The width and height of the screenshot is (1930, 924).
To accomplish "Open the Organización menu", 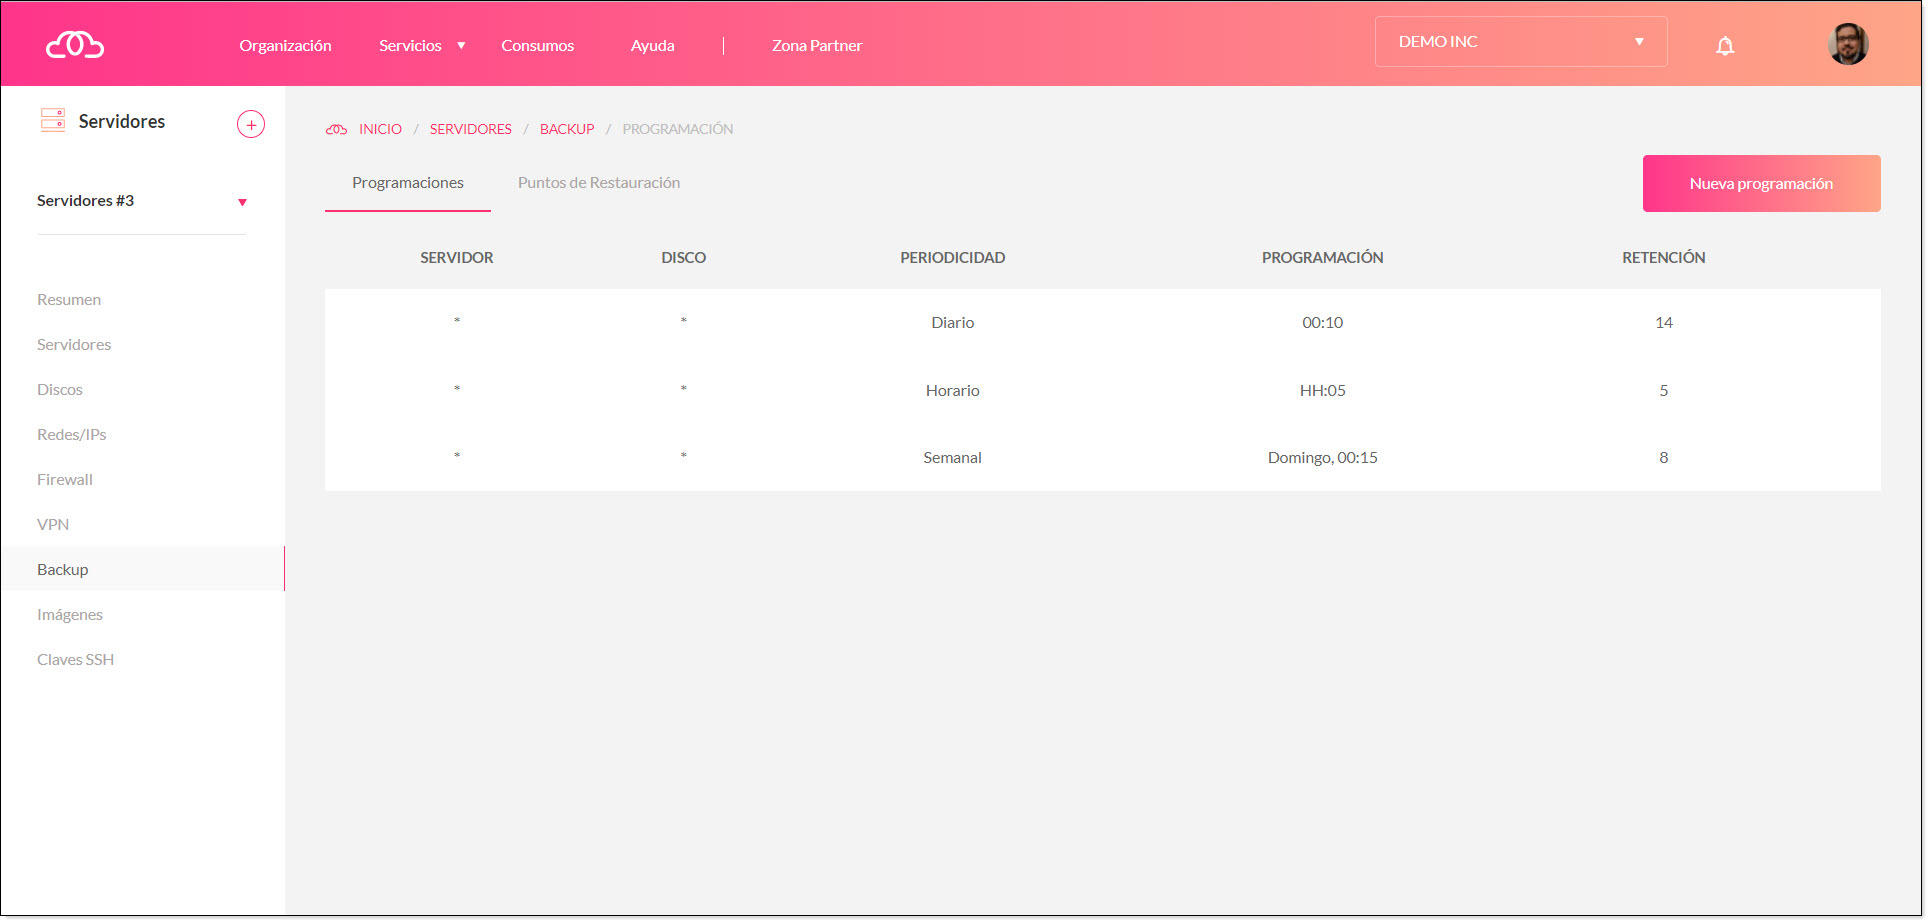I will click(285, 45).
